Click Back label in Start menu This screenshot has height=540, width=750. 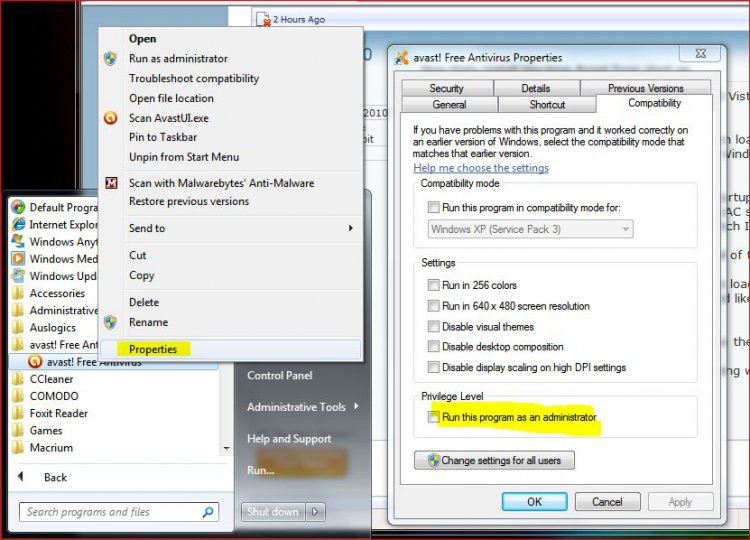pyautogui.click(x=55, y=477)
